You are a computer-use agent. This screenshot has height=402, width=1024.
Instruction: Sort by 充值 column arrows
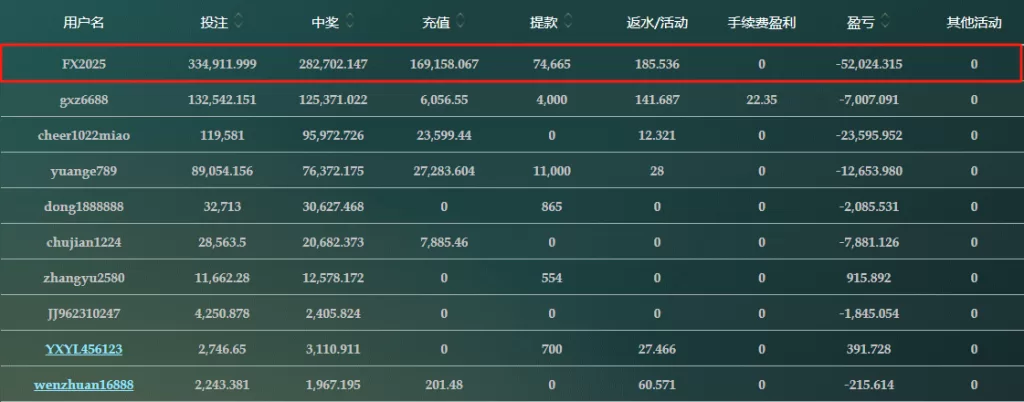460,22
